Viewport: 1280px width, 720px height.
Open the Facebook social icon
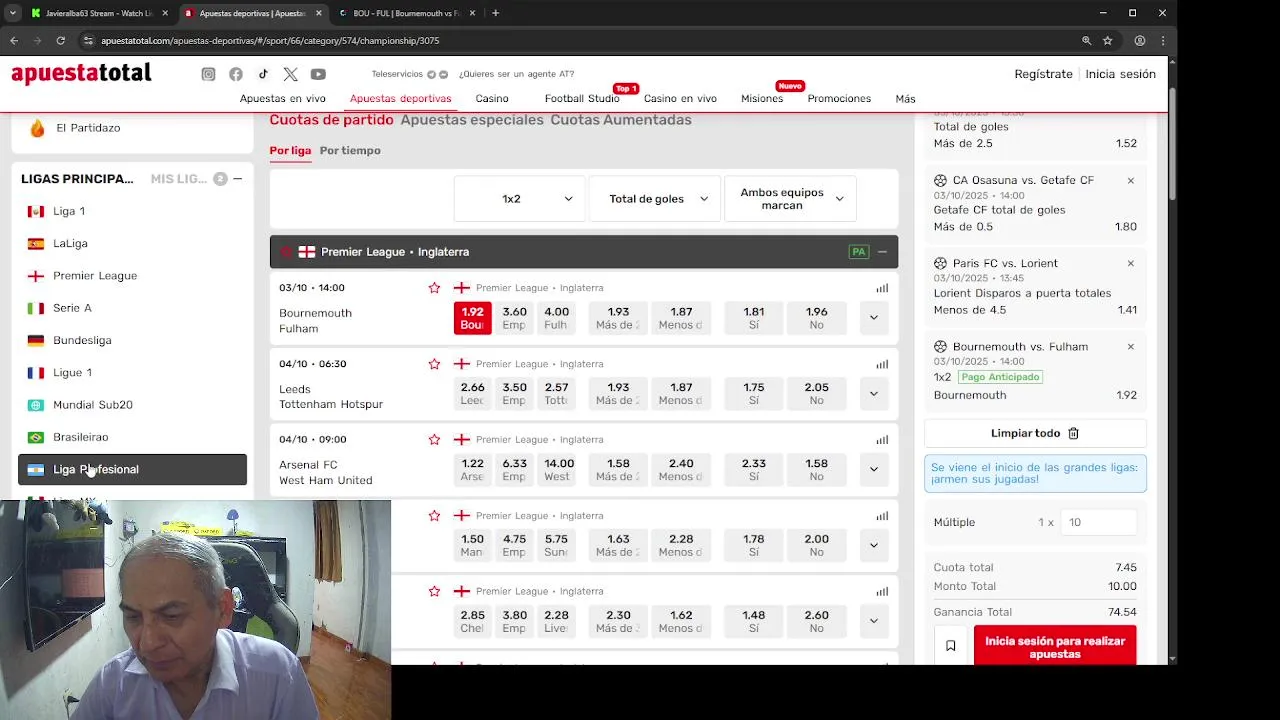point(236,74)
